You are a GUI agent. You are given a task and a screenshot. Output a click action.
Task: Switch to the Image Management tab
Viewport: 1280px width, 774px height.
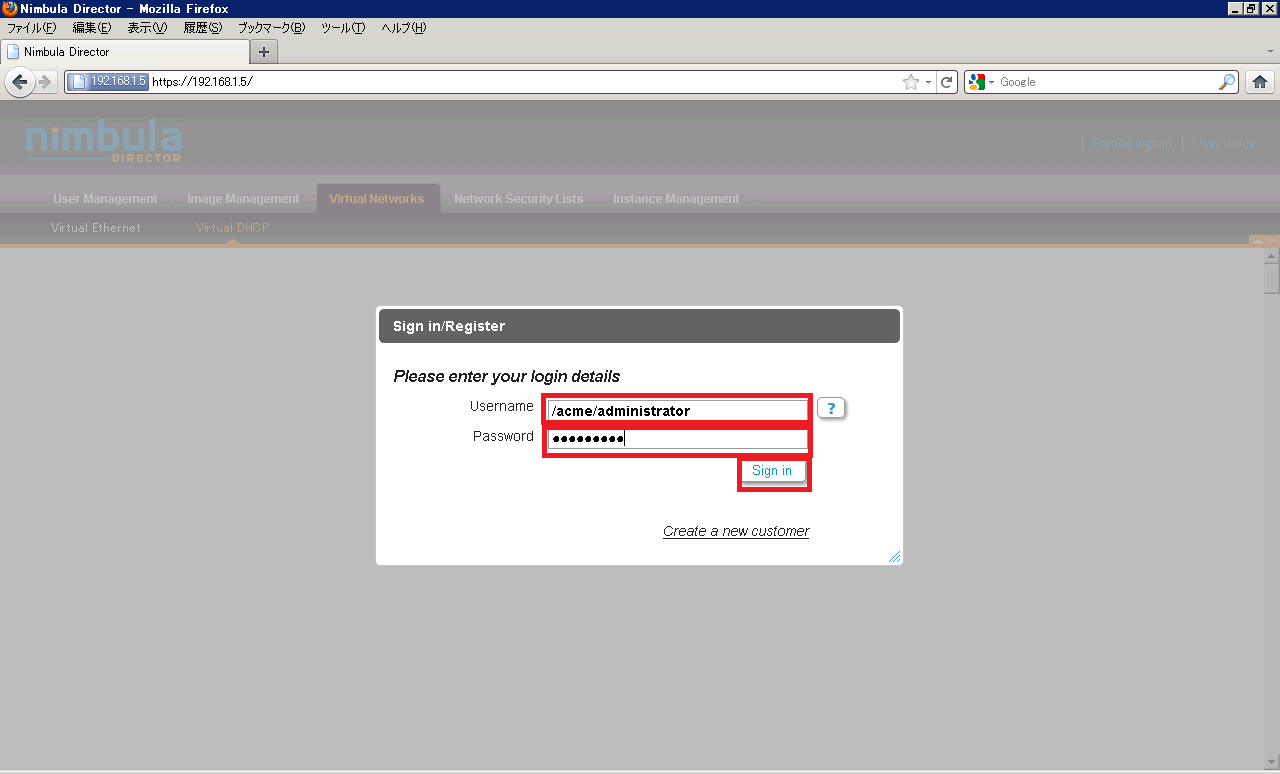tap(243, 199)
